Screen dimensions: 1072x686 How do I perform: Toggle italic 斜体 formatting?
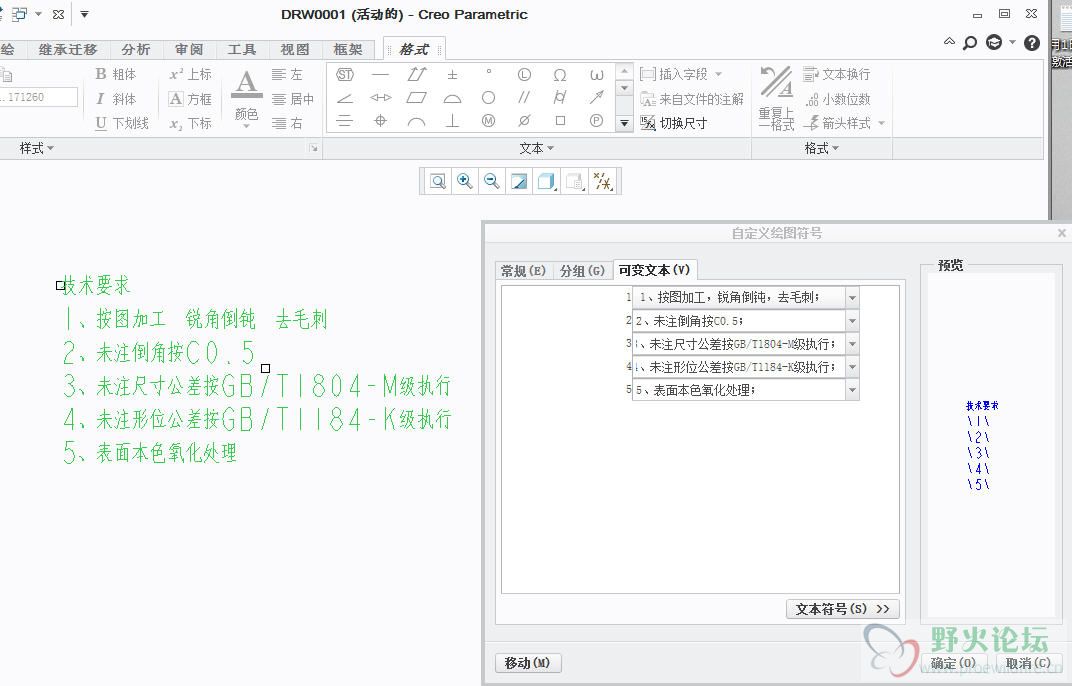pos(116,99)
